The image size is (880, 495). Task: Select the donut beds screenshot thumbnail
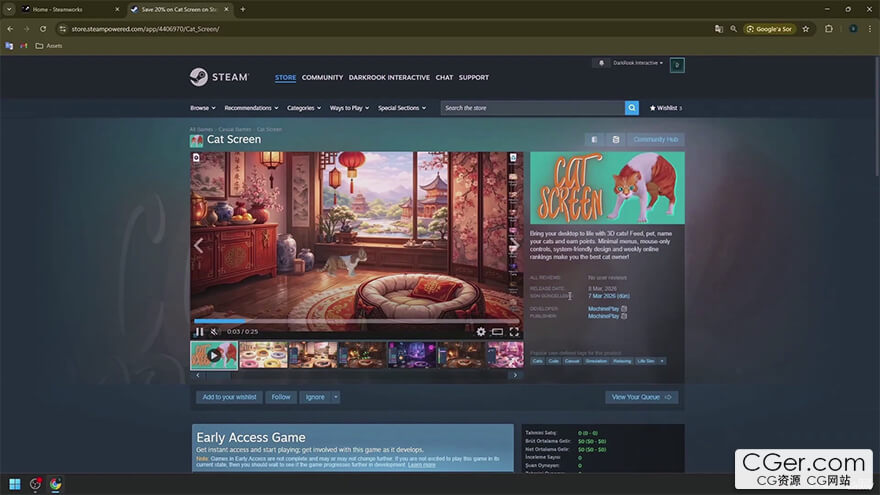point(263,355)
